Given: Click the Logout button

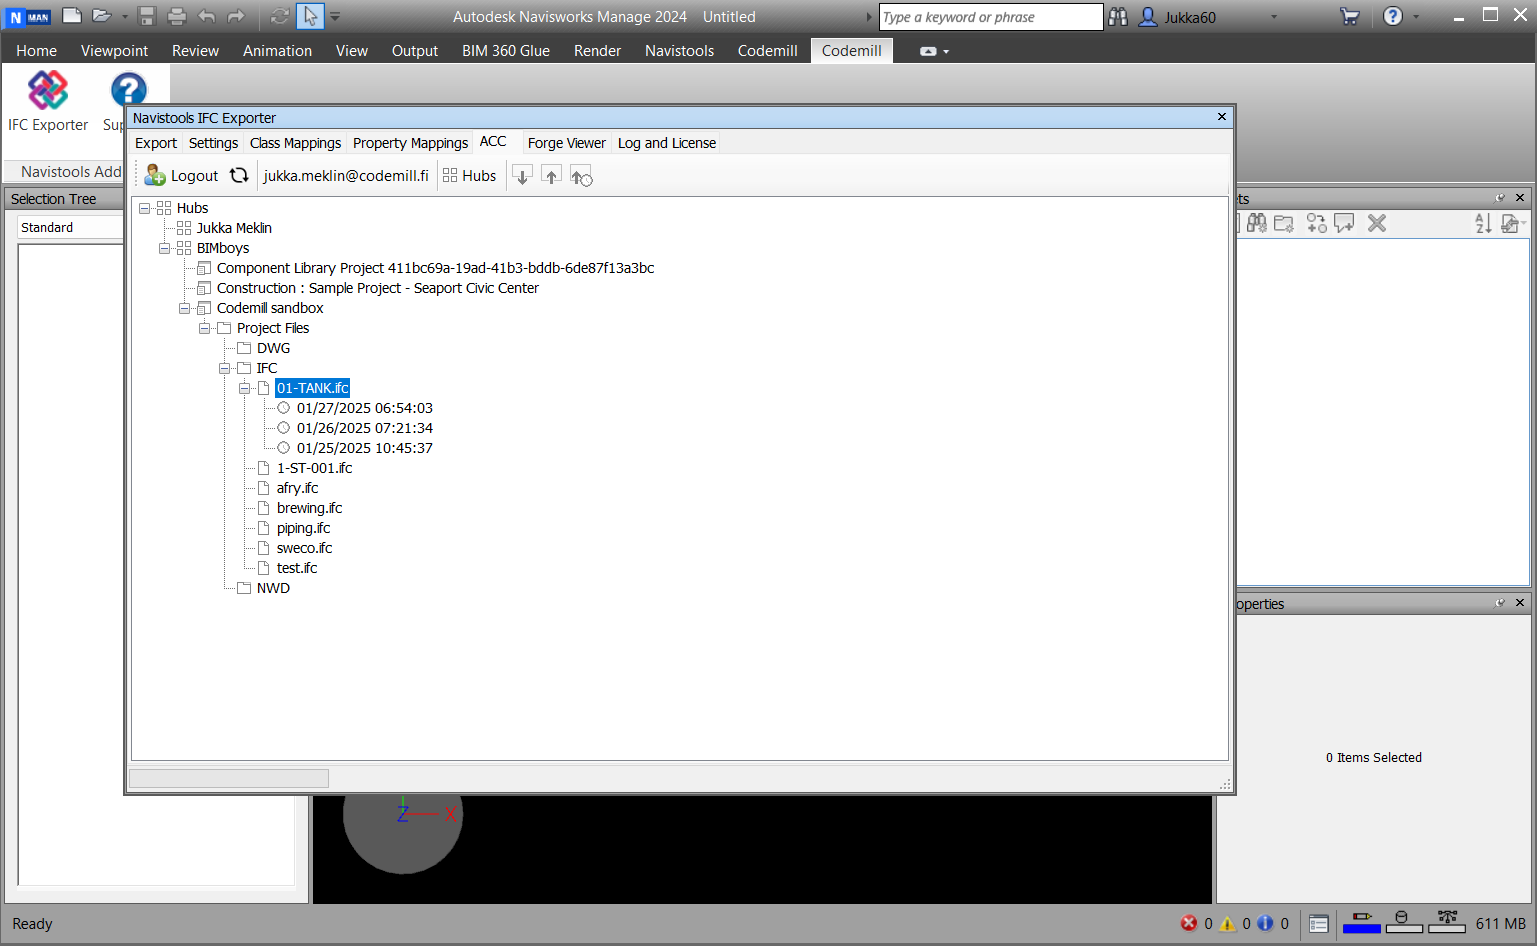Looking at the screenshot, I should pyautogui.click(x=181, y=176).
